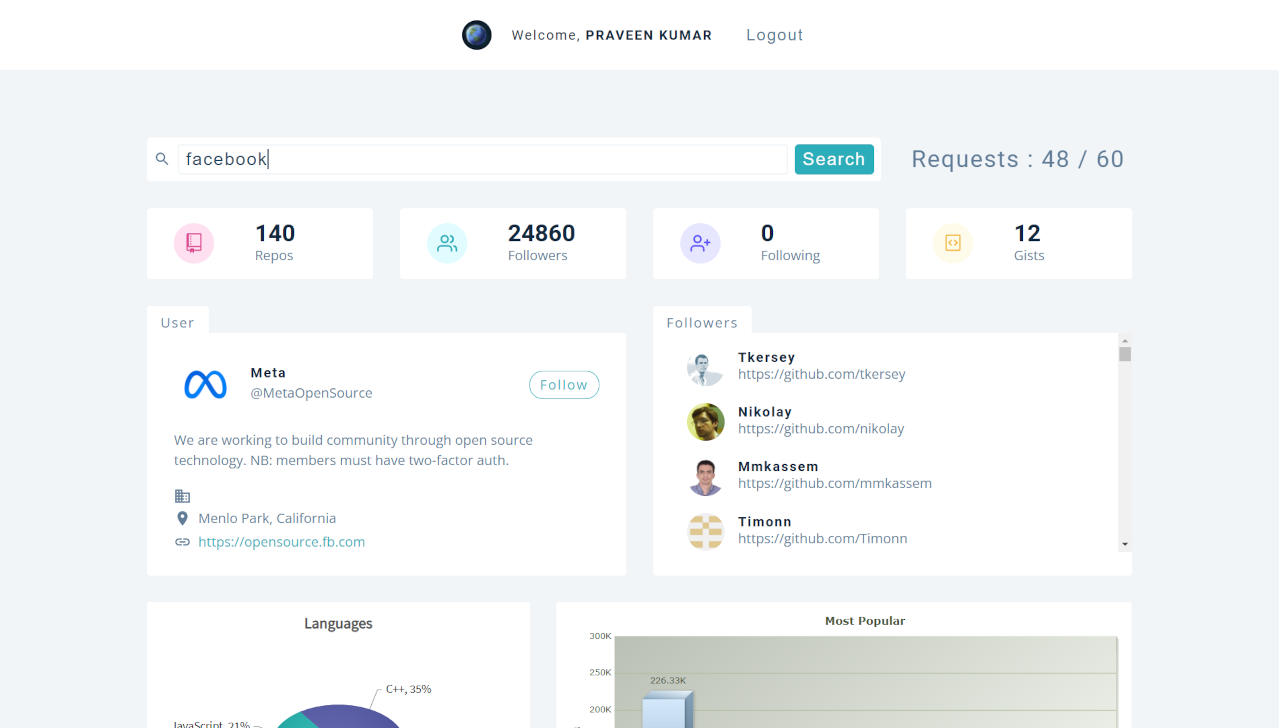Click the 12 Gists count

point(1027,233)
